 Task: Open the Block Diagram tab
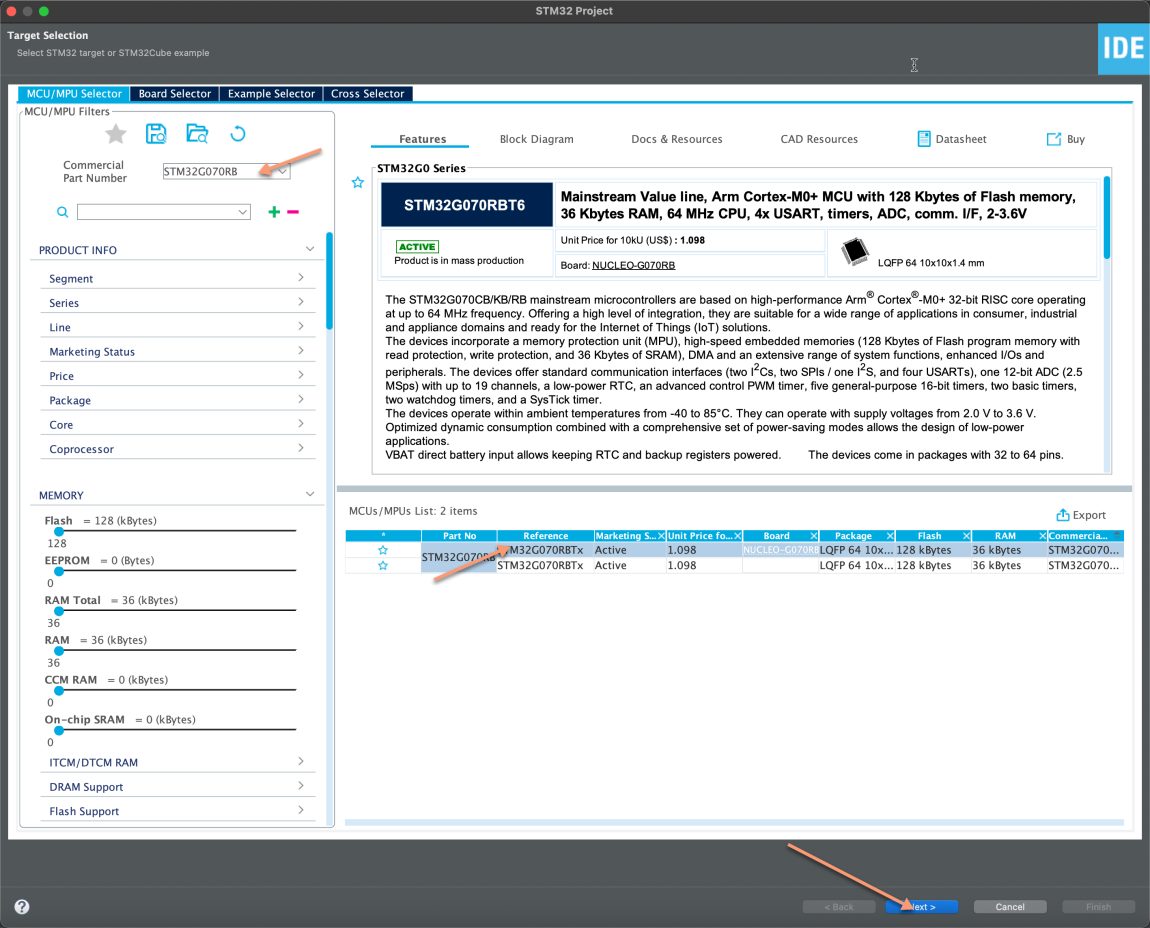(536, 139)
